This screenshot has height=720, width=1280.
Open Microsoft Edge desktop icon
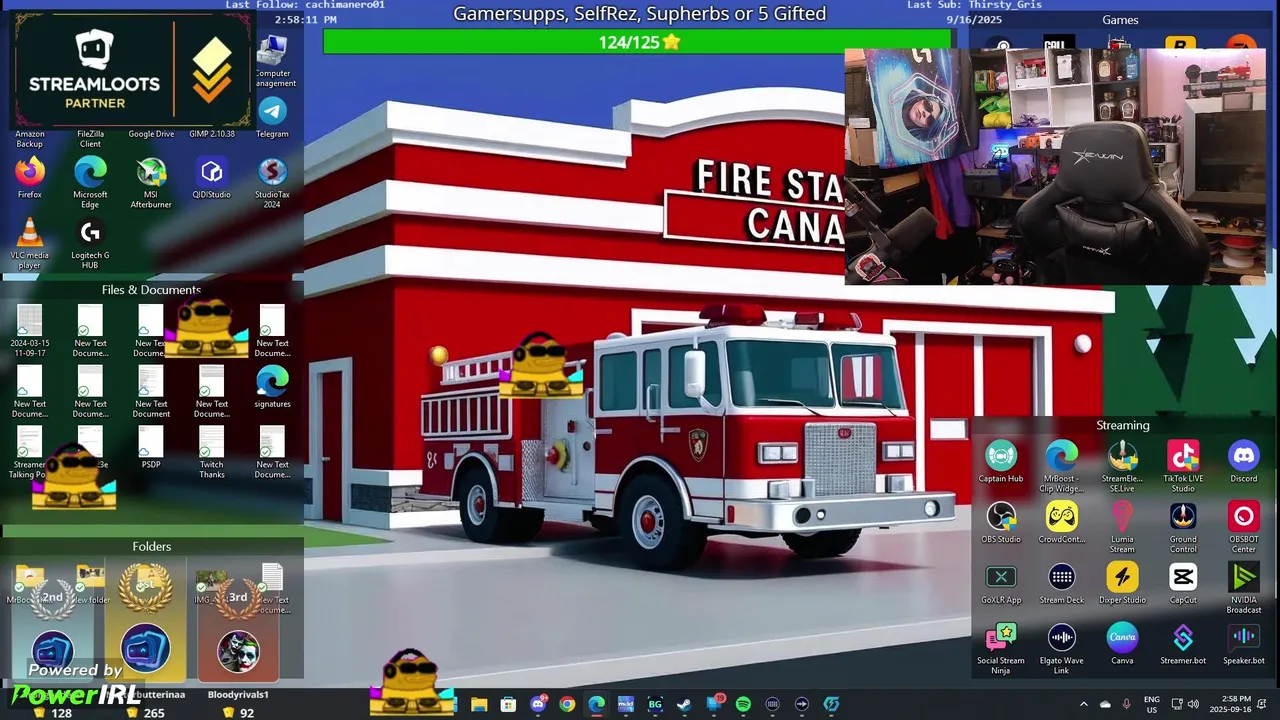pyautogui.click(x=90, y=182)
